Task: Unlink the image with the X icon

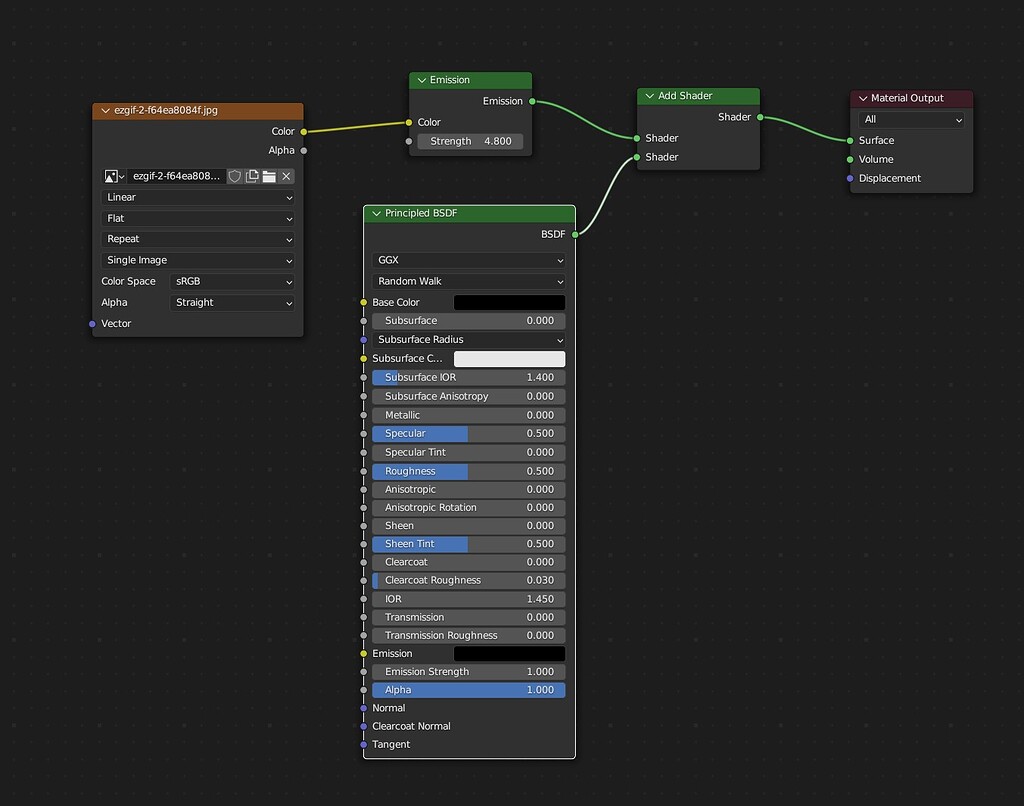Action: (x=286, y=176)
